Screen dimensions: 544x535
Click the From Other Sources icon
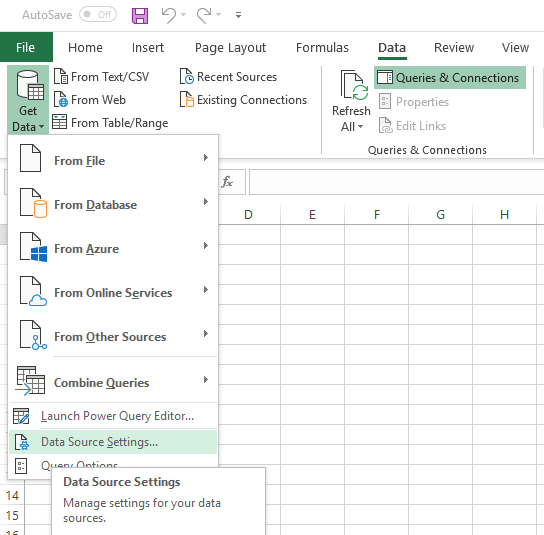click(x=33, y=335)
